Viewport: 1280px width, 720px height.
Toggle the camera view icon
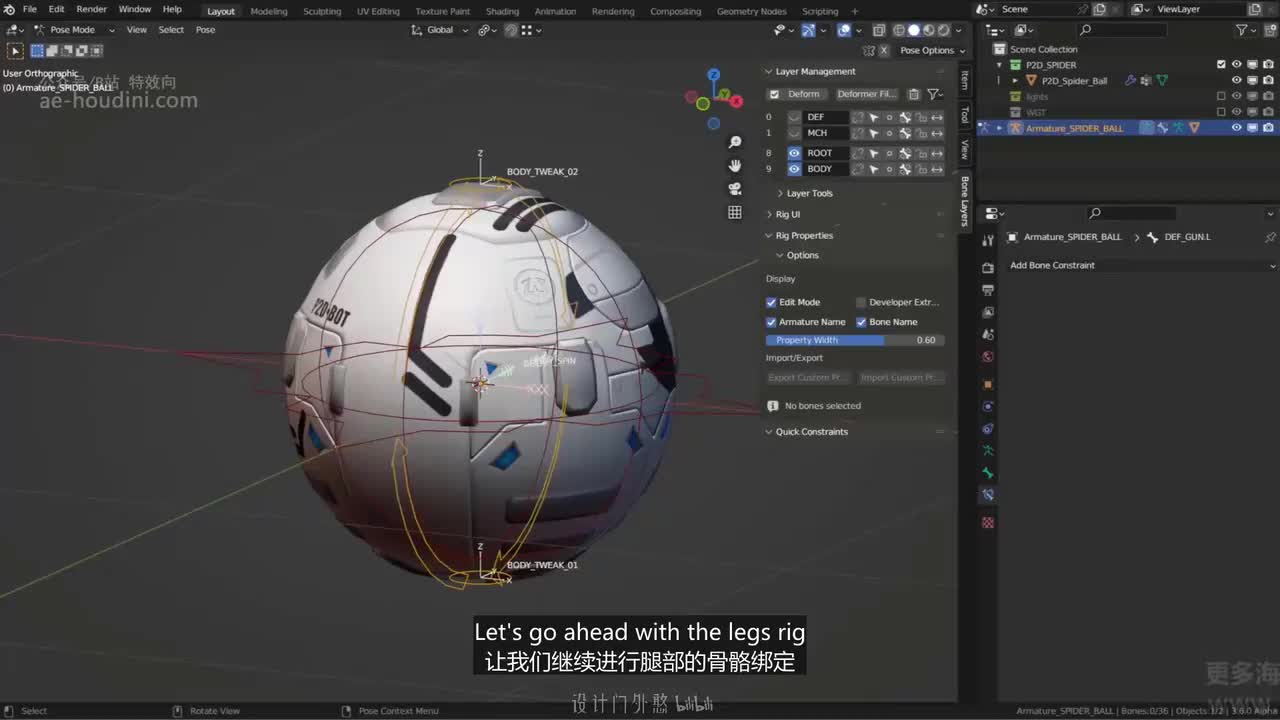(x=735, y=189)
